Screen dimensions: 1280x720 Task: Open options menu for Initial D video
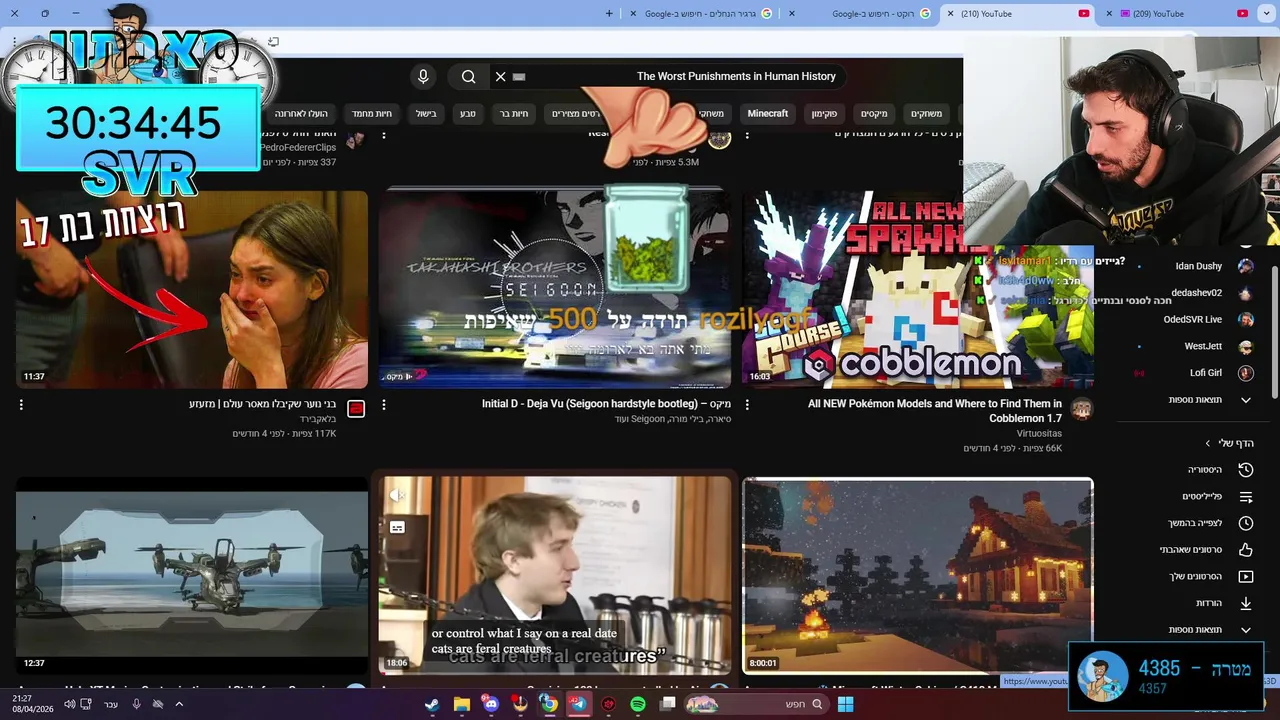(384, 405)
